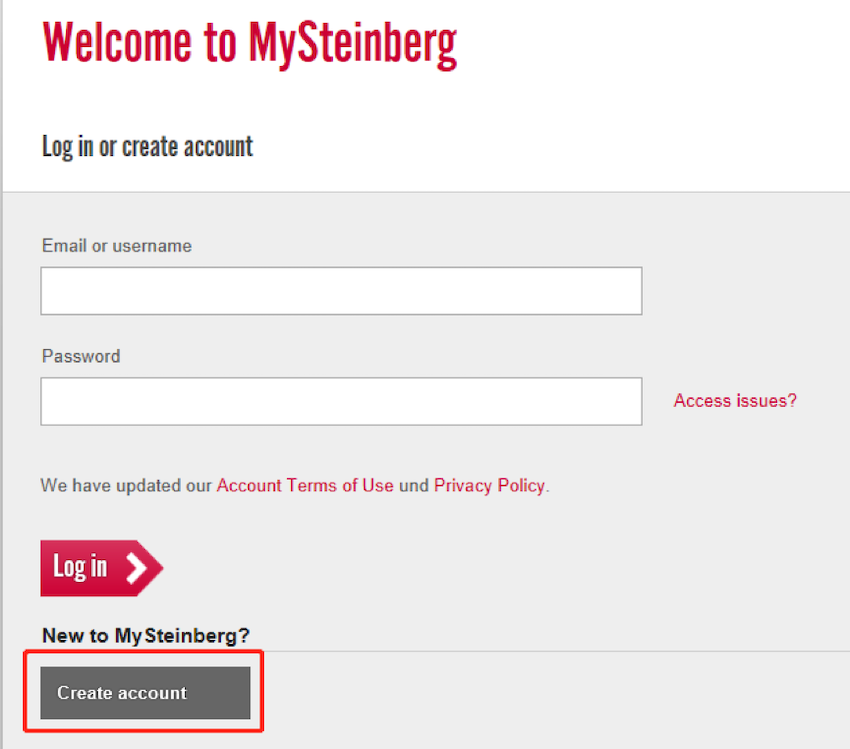850x749 pixels.
Task: Open the Account Terms of Use link
Action: [305, 486]
